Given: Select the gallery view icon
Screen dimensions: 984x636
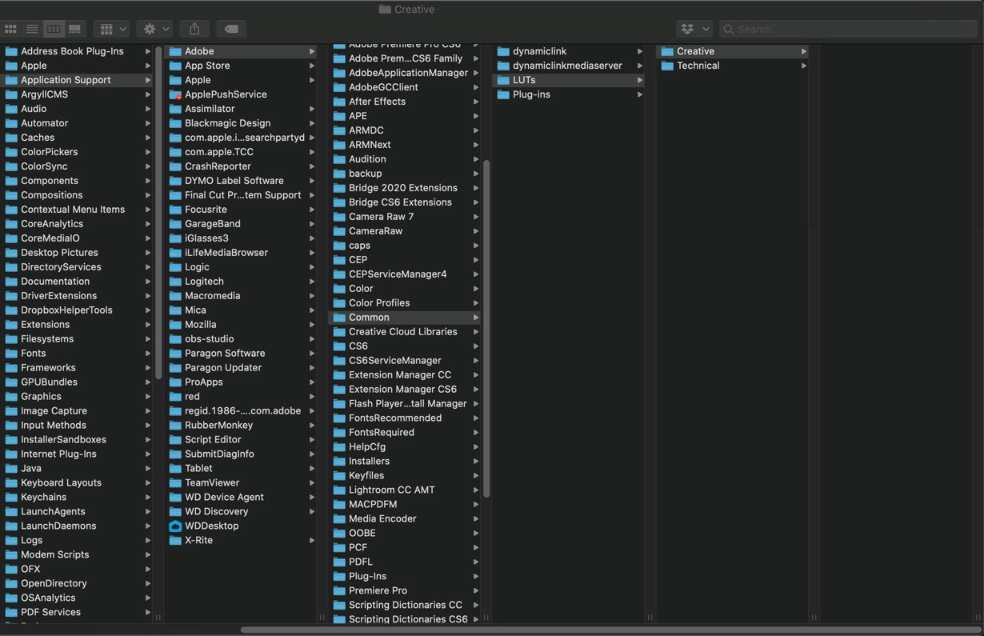Looking at the screenshot, I should pos(74,28).
